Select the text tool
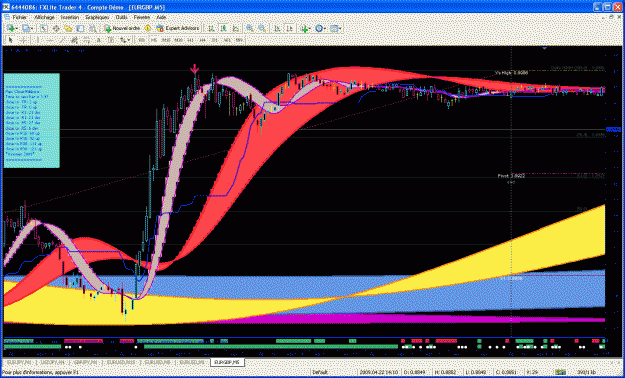This screenshot has width=625, height=378. (x=99, y=40)
